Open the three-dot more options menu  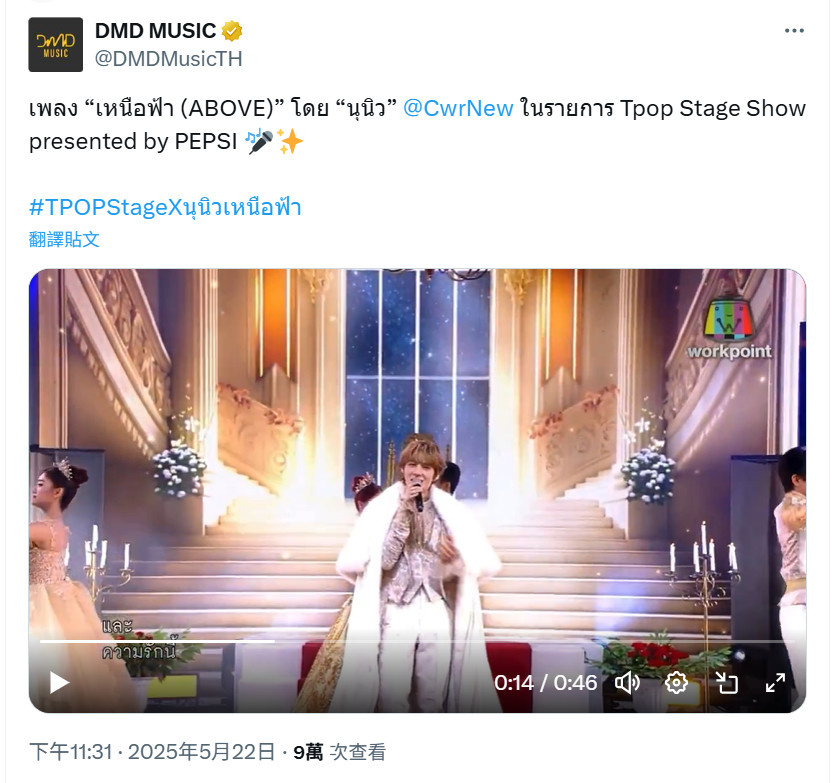point(794,31)
